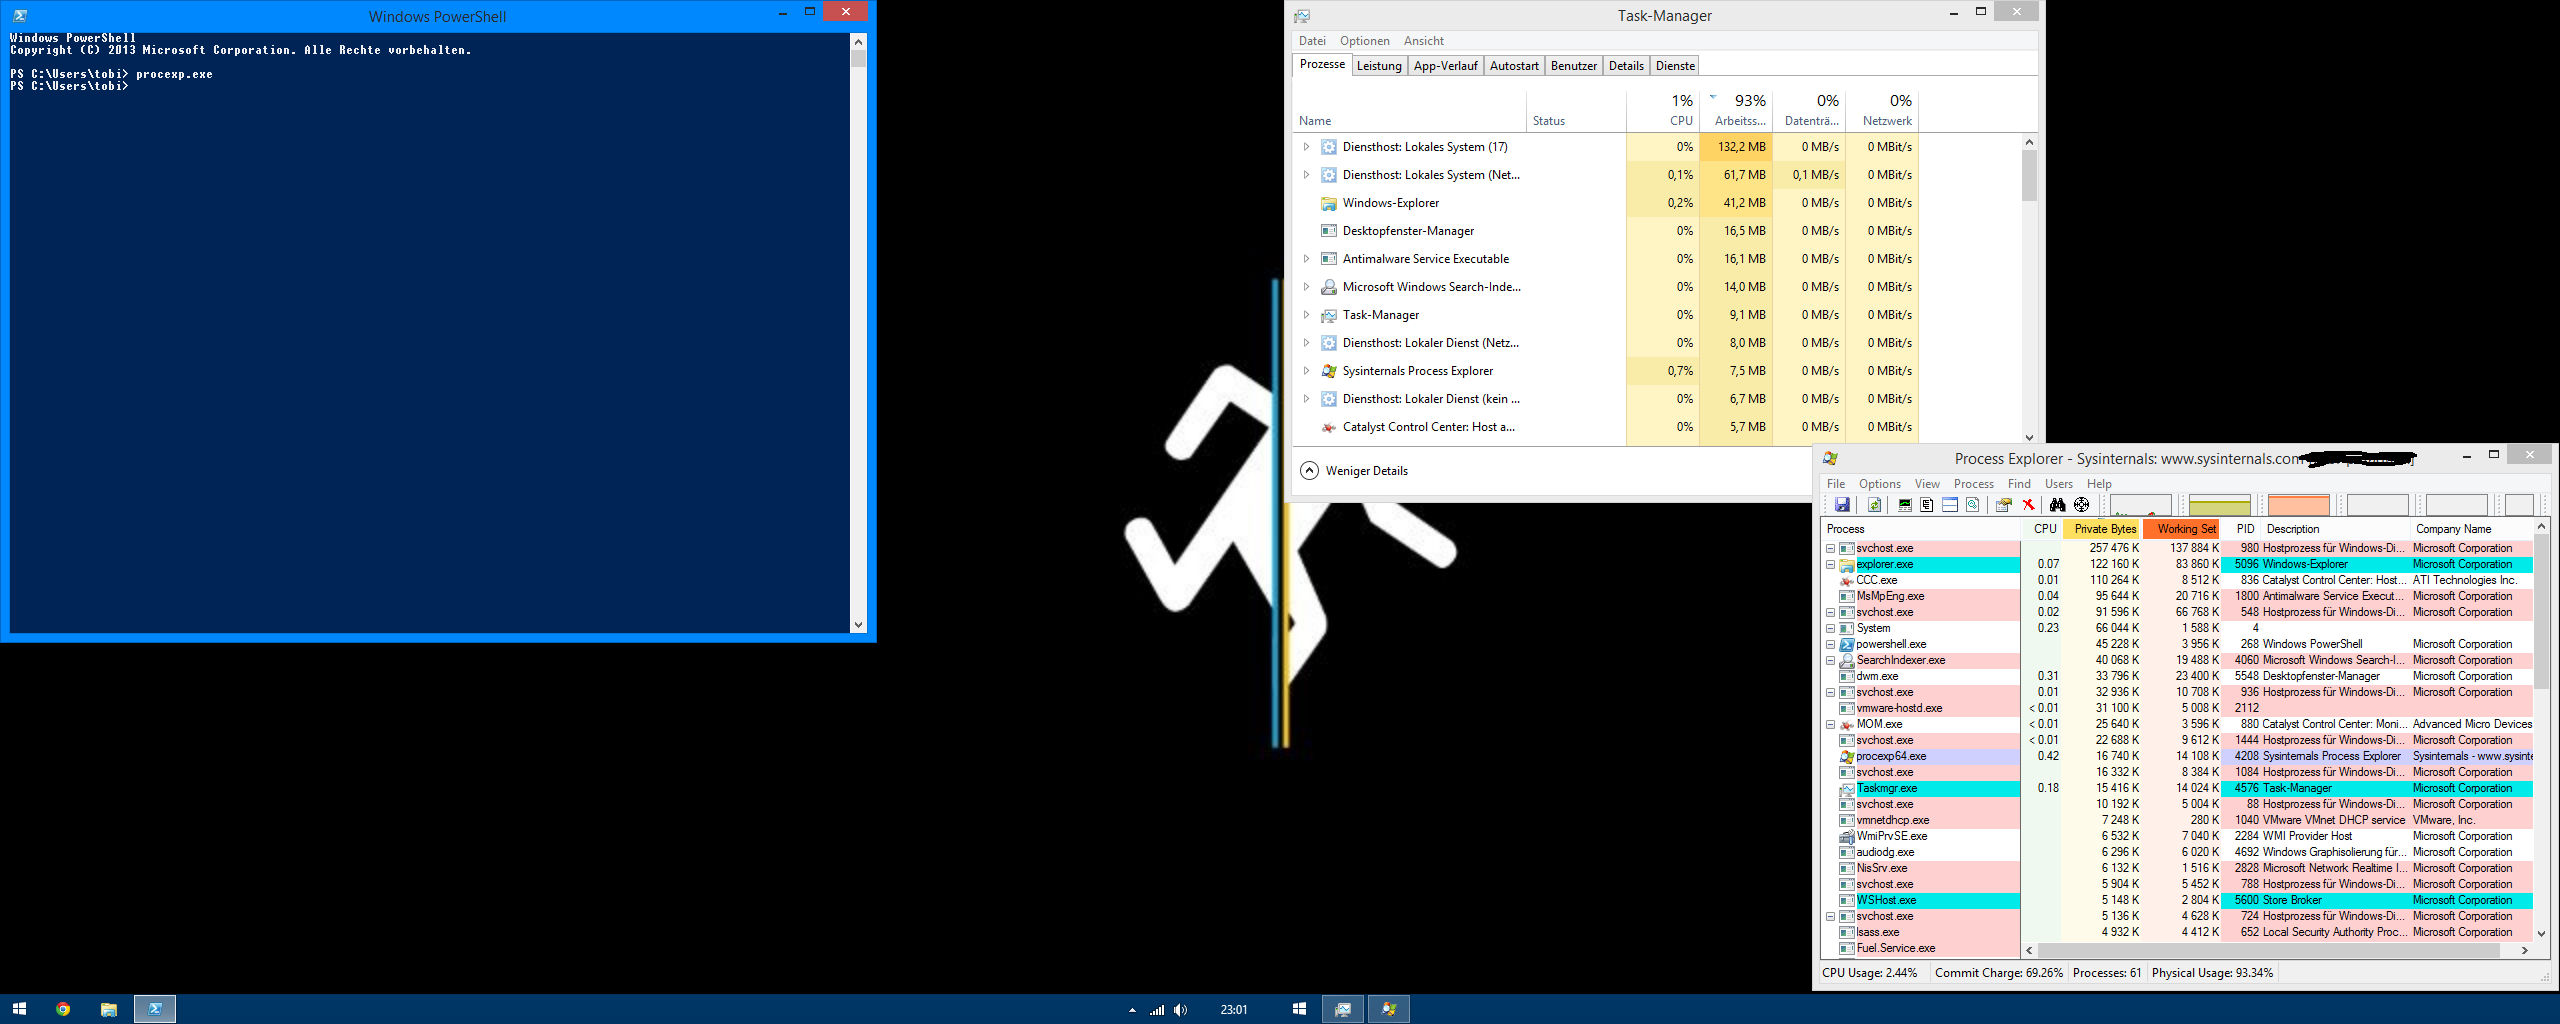Viewport: 2560px width, 1024px height.
Task: Click the taskbar clock showing 23:01
Action: click(x=1234, y=1010)
